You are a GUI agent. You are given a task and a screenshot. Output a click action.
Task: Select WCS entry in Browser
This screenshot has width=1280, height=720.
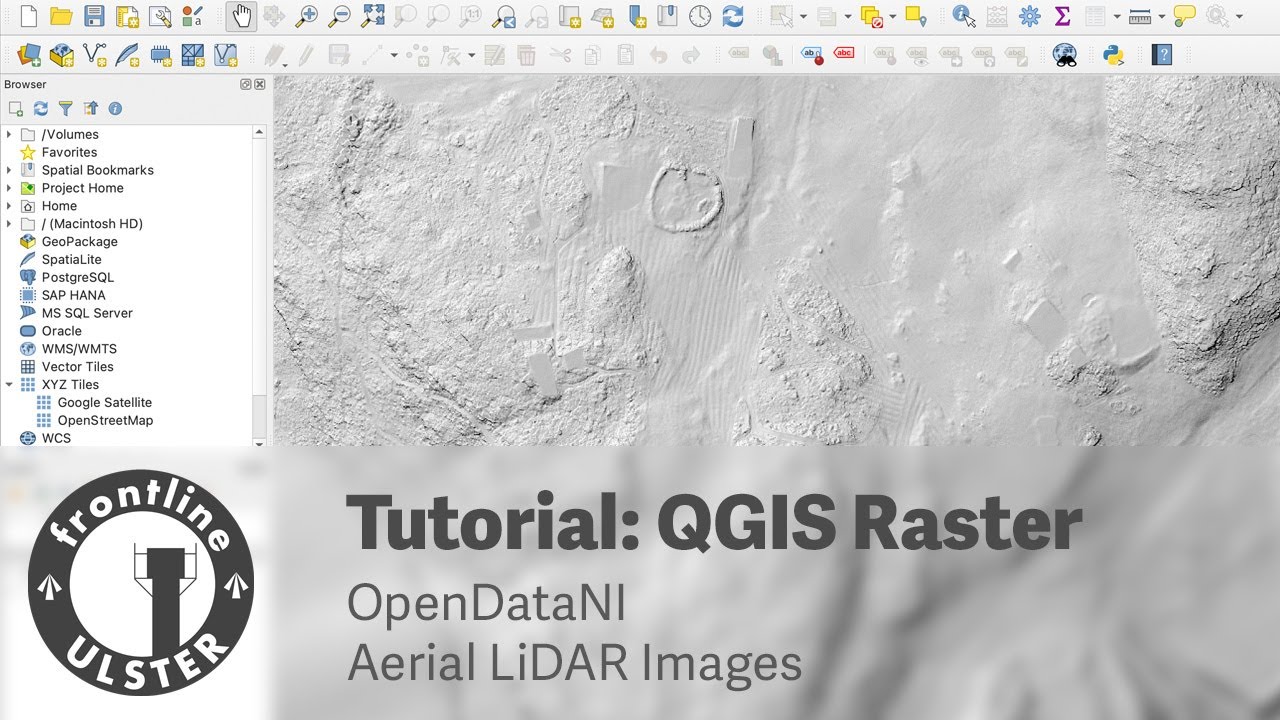click(x=56, y=438)
